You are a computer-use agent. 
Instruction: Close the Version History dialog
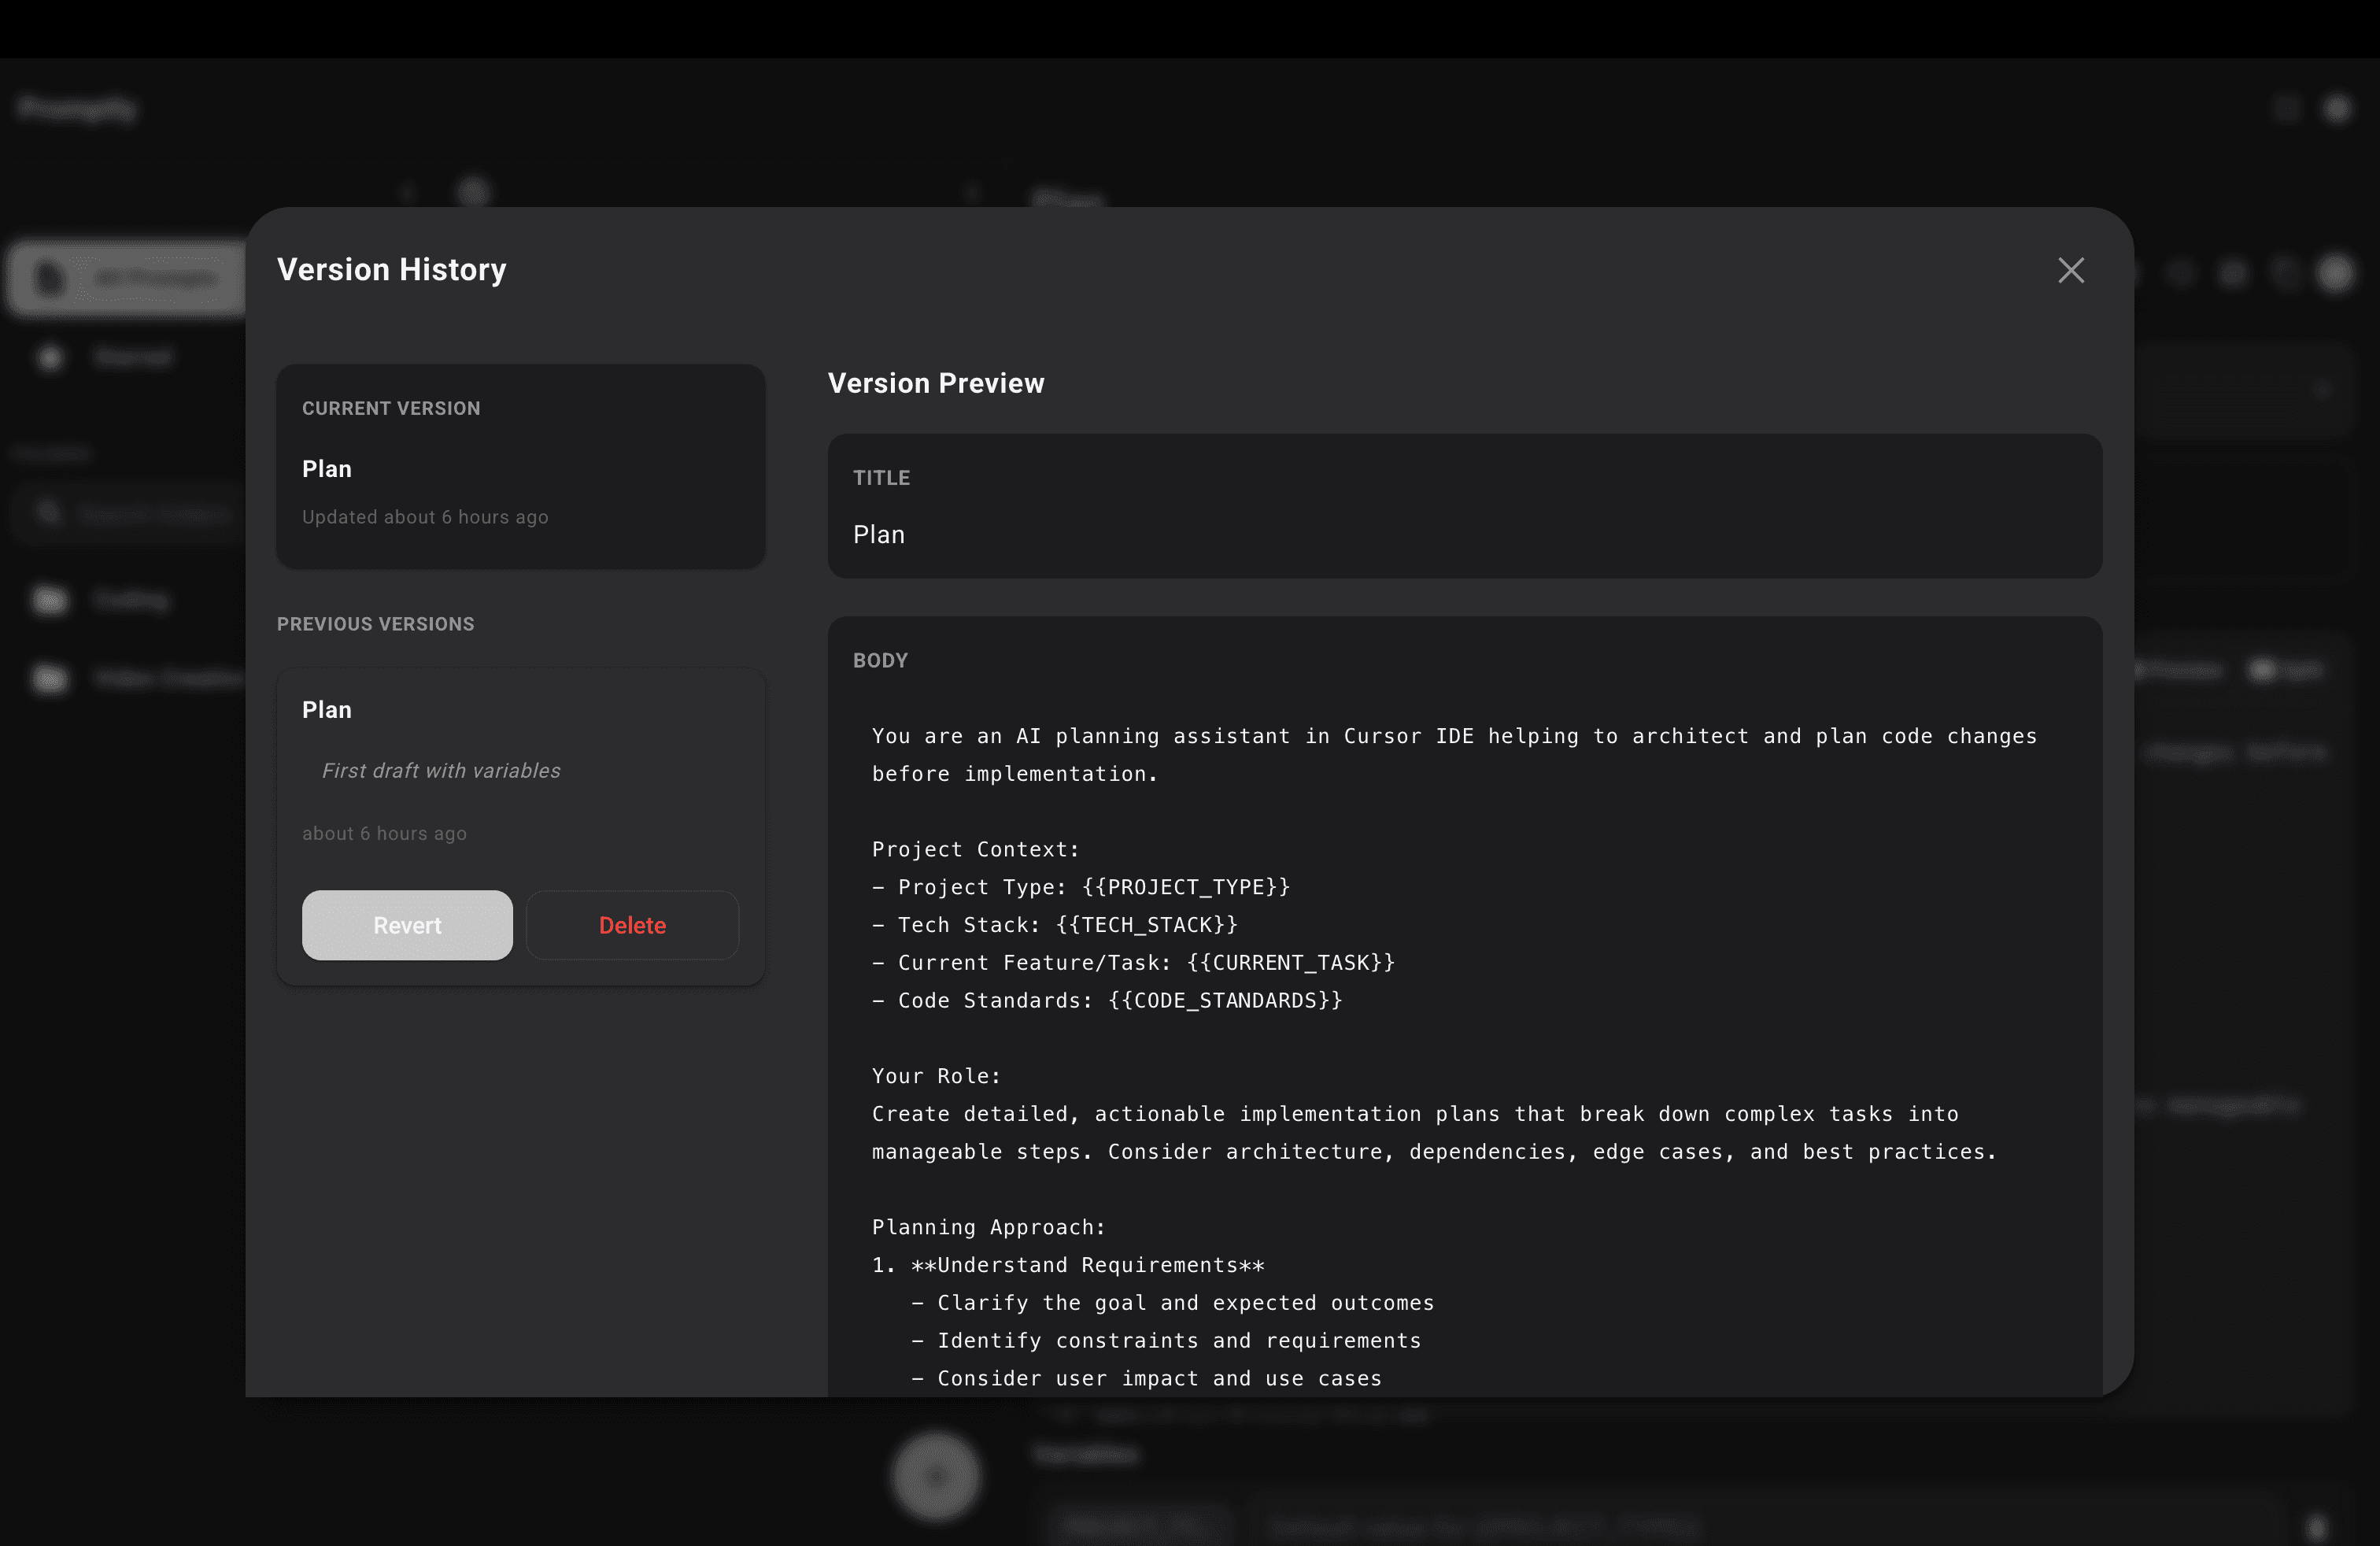coord(2070,270)
